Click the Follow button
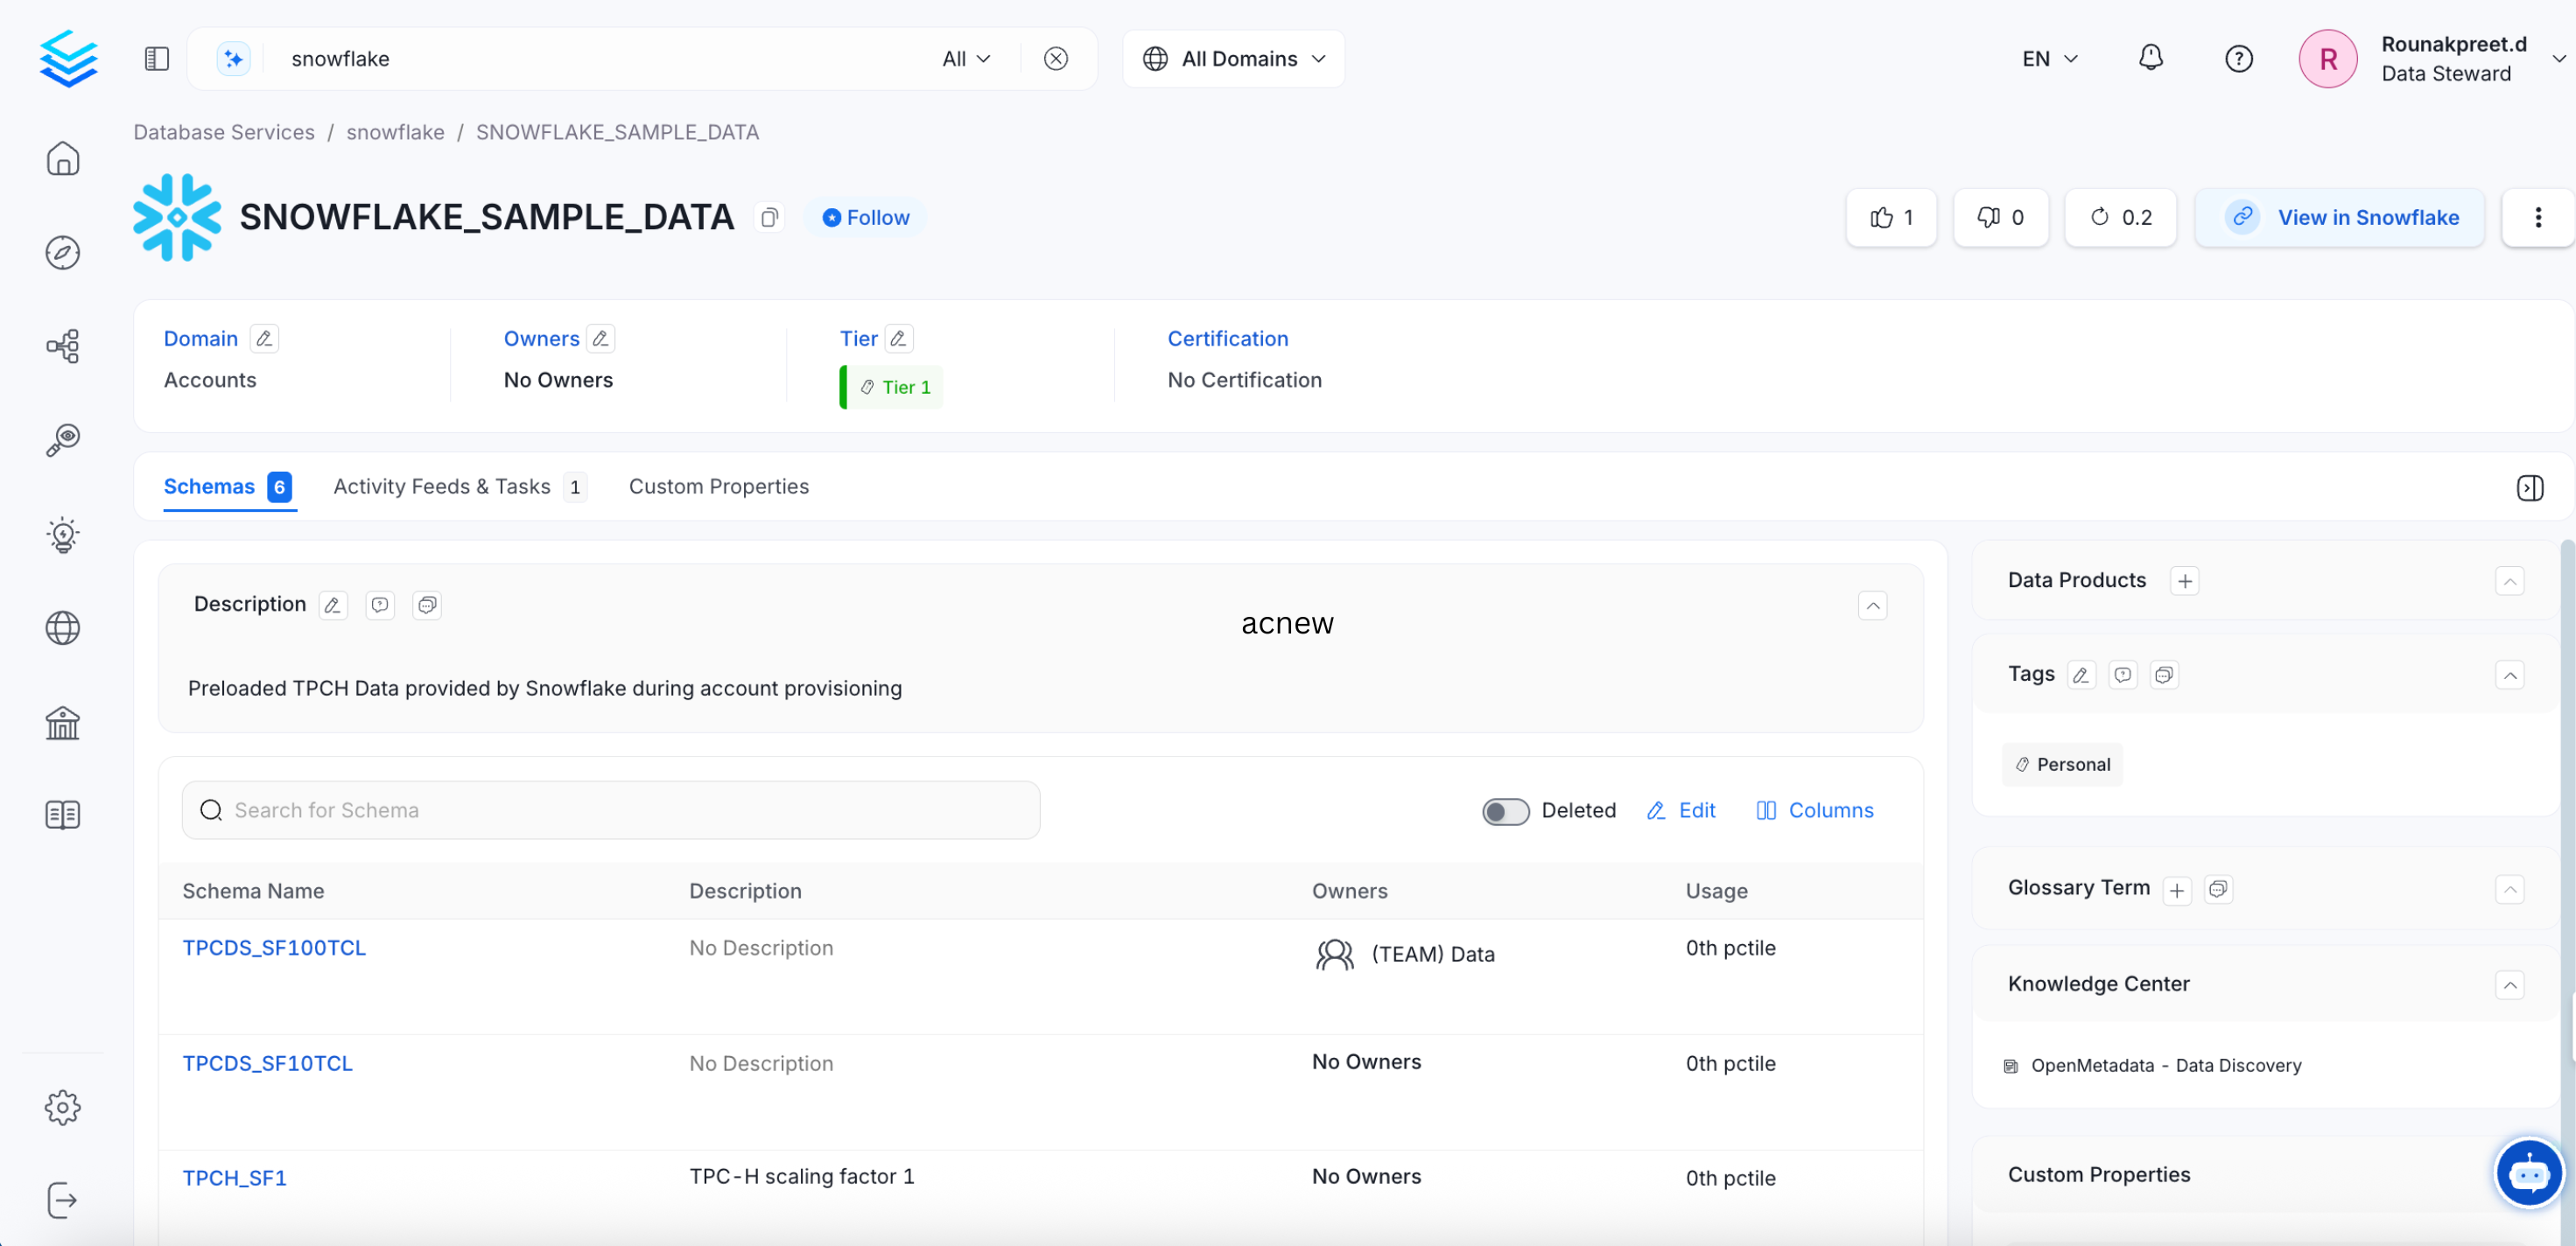Screen dimensions: 2576x1246 click(x=866, y=217)
